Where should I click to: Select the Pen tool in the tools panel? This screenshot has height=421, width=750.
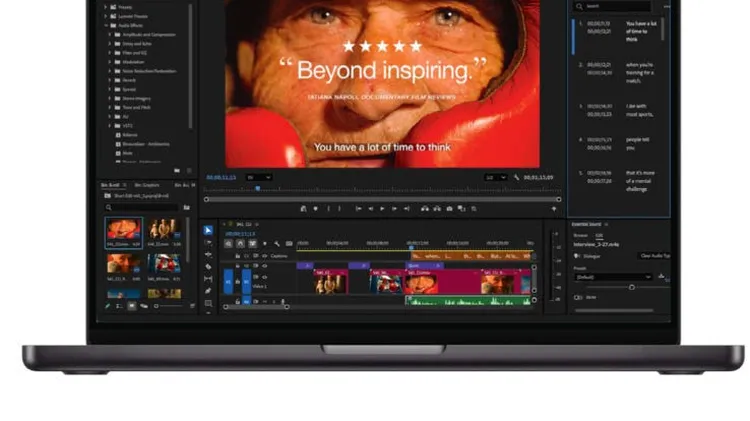(x=208, y=291)
